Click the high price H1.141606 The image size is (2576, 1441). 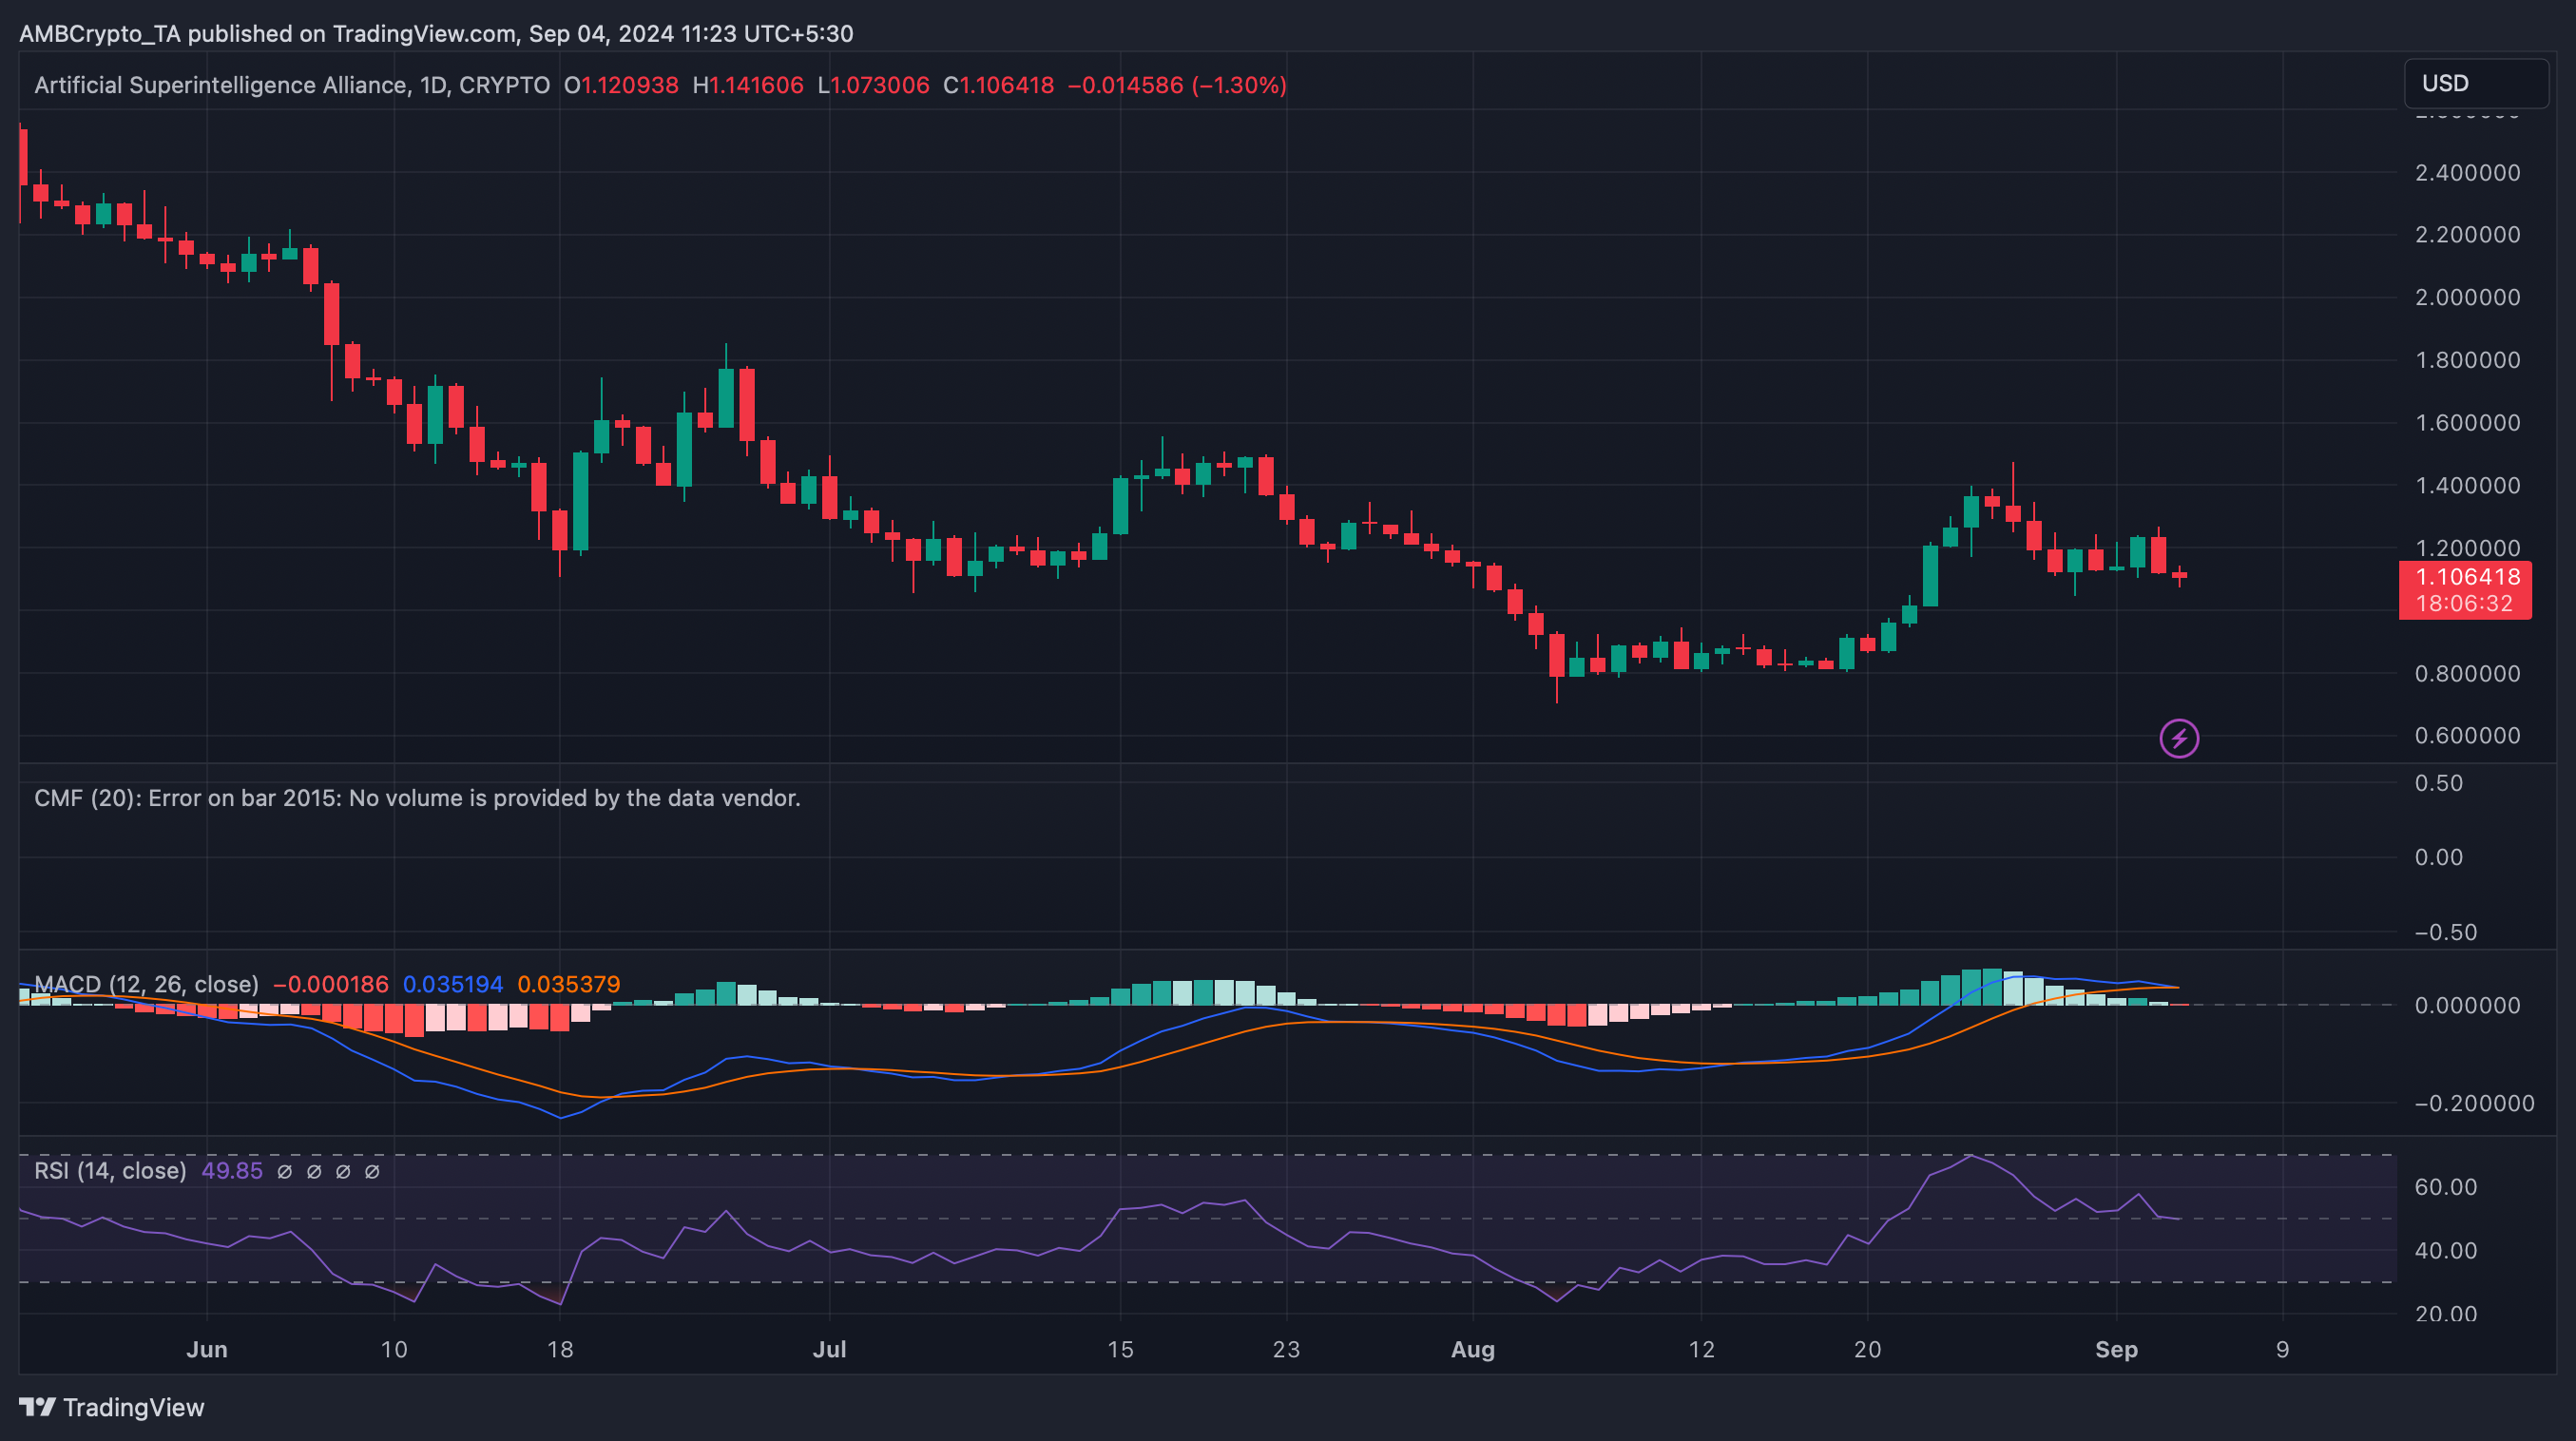(x=748, y=85)
